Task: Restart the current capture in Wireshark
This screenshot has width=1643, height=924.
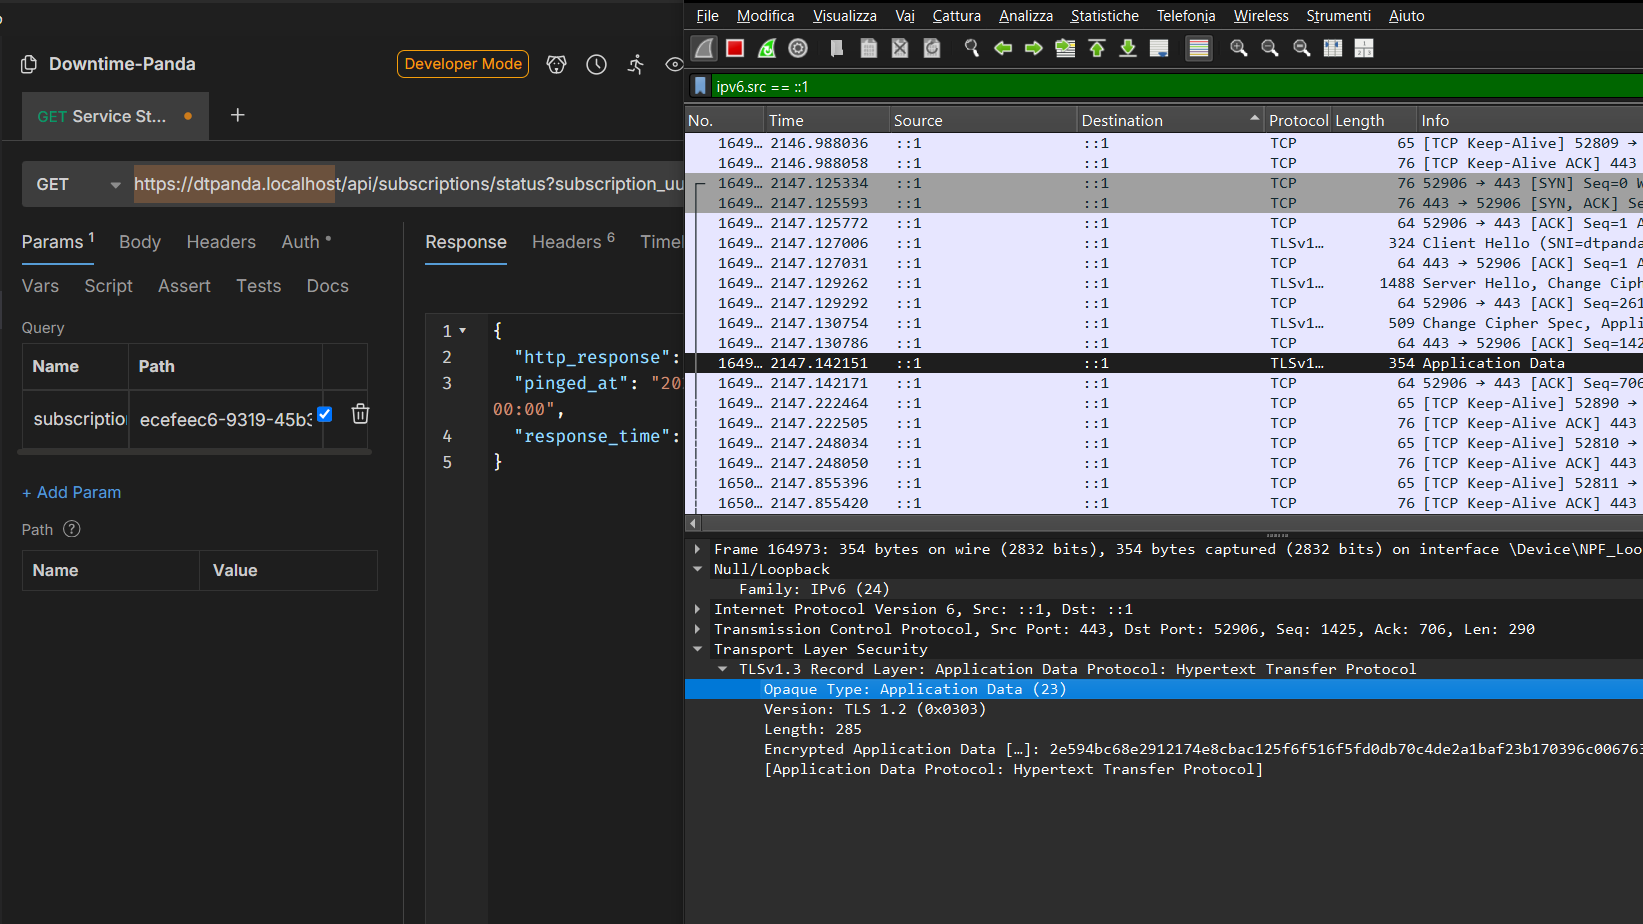Action: pos(767,48)
